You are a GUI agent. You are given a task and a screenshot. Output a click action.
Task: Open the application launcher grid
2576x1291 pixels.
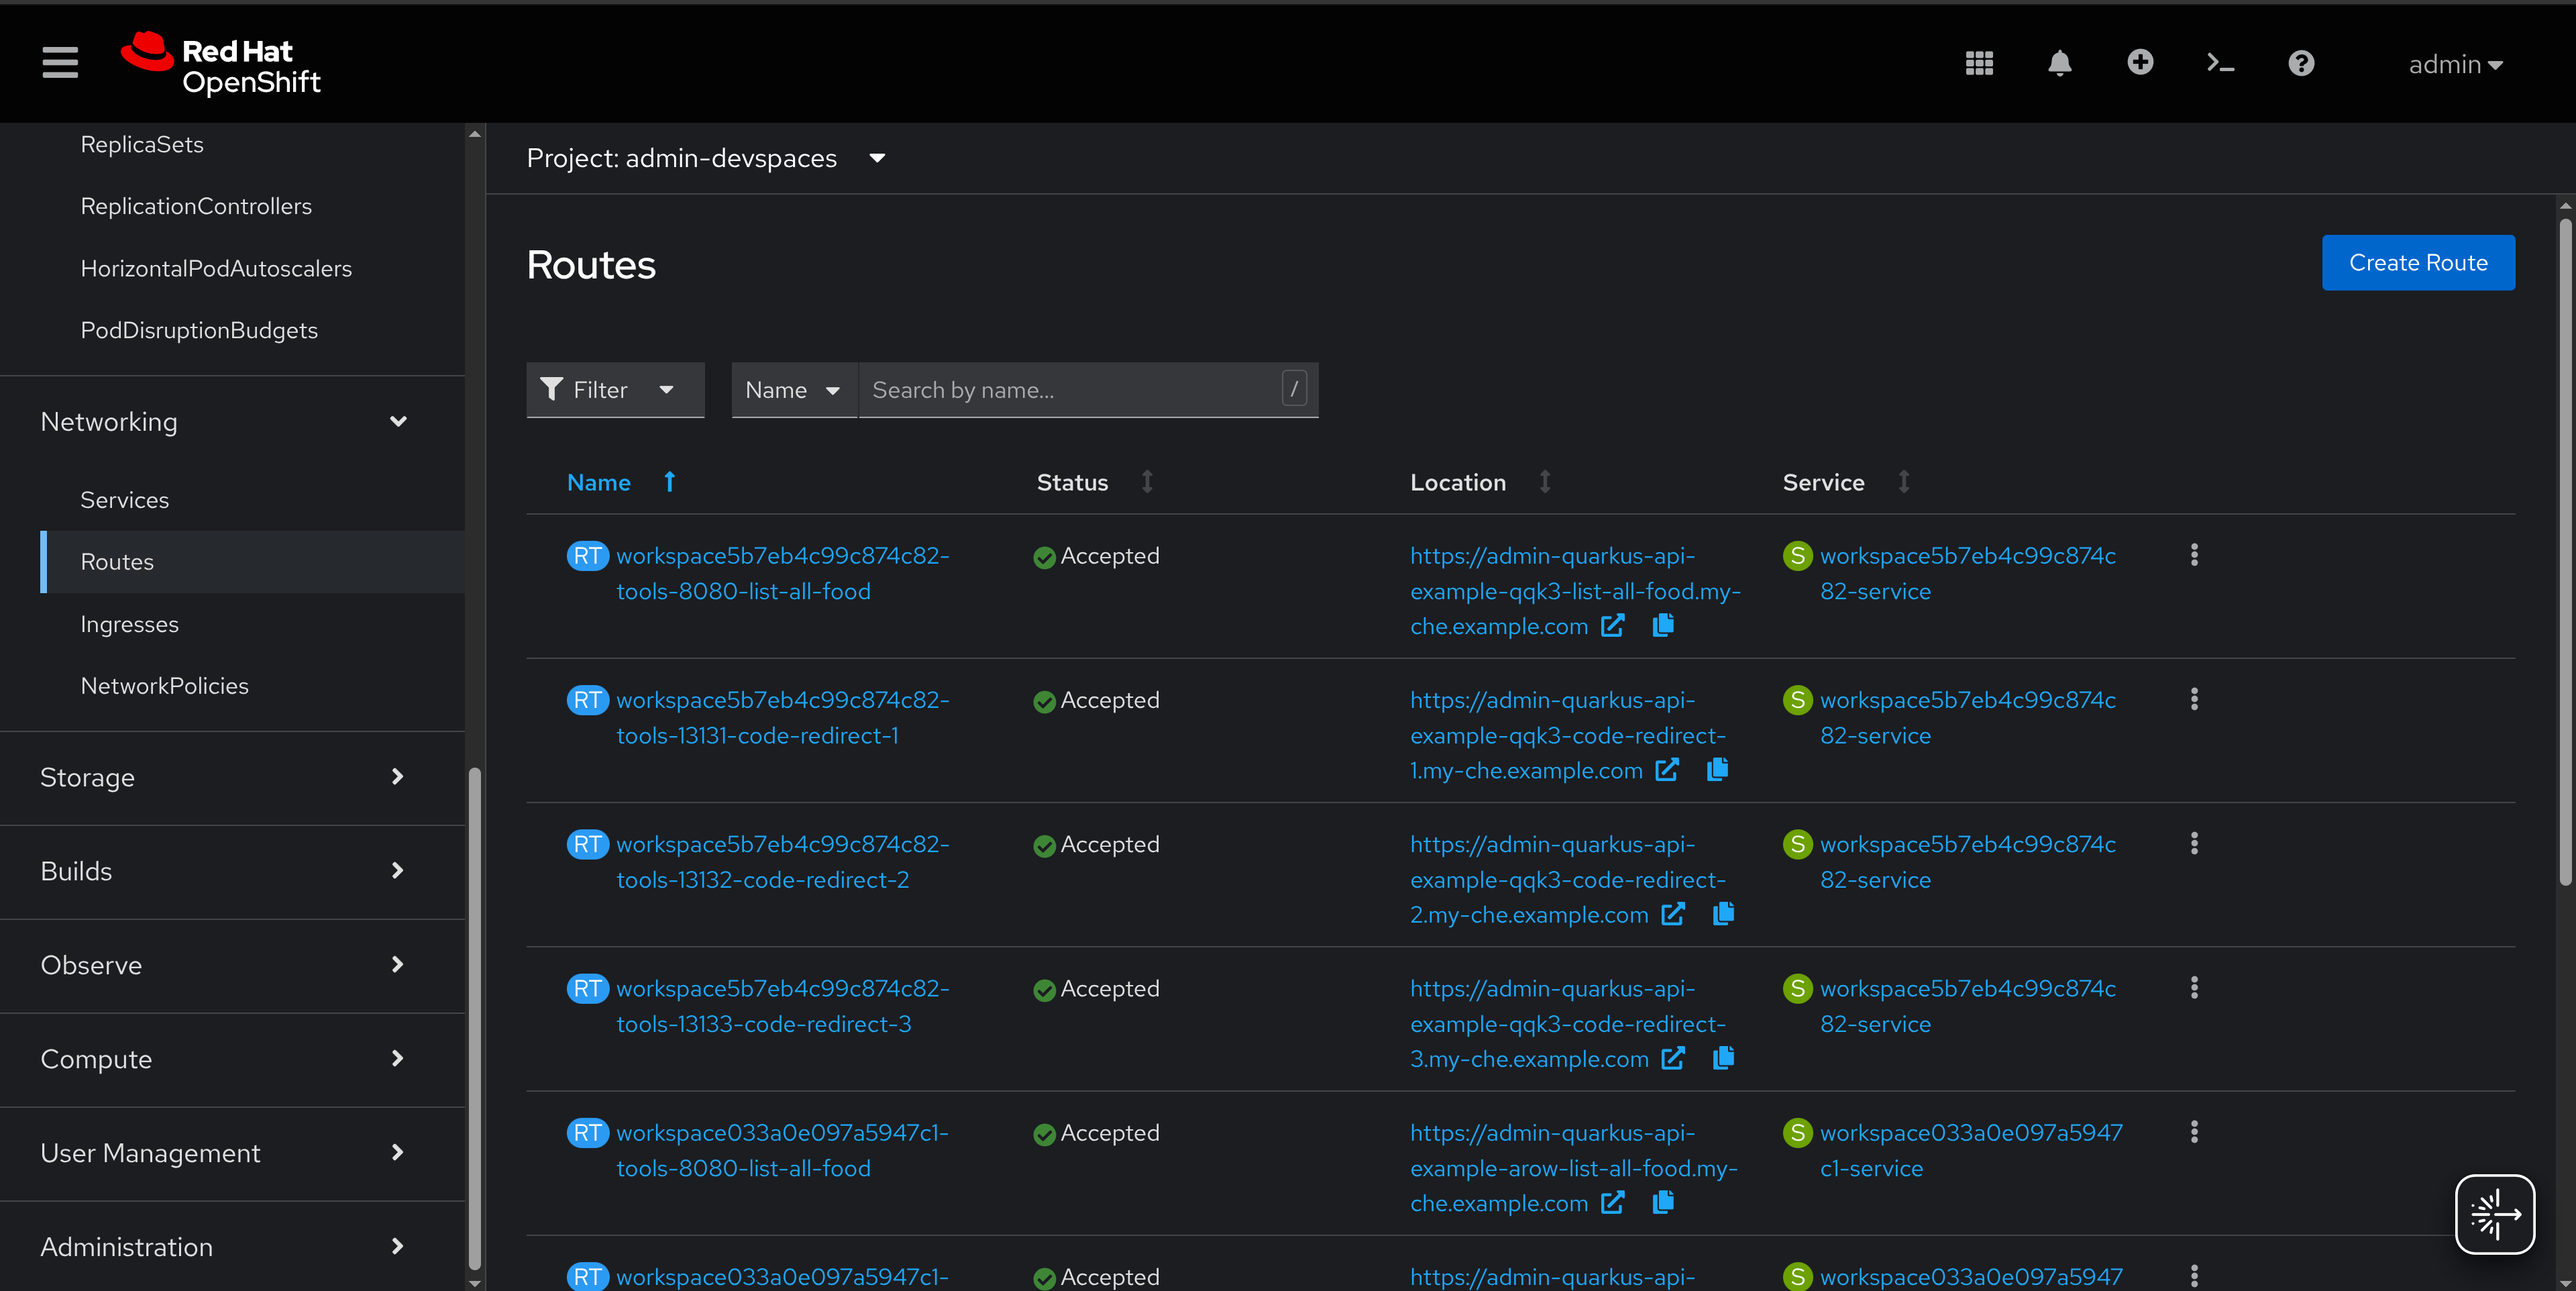[x=1979, y=64]
